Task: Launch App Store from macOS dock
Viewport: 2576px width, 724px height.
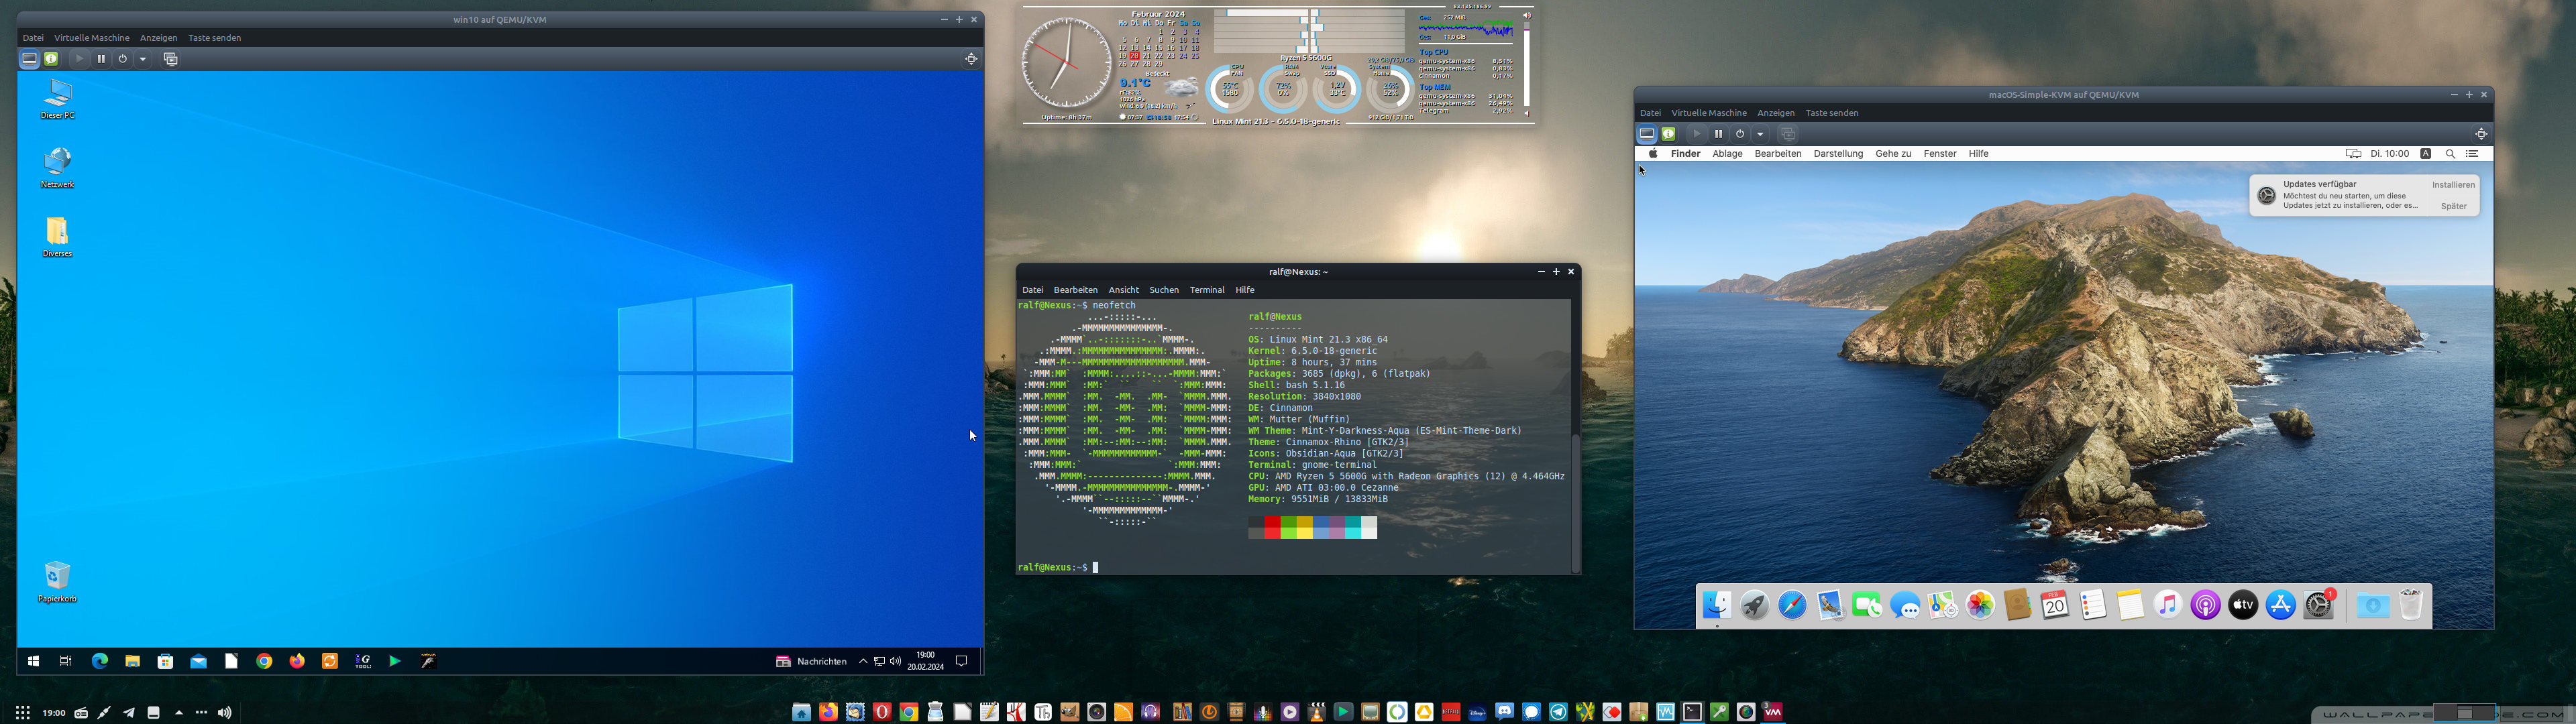Action: [x=2280, y=605]
